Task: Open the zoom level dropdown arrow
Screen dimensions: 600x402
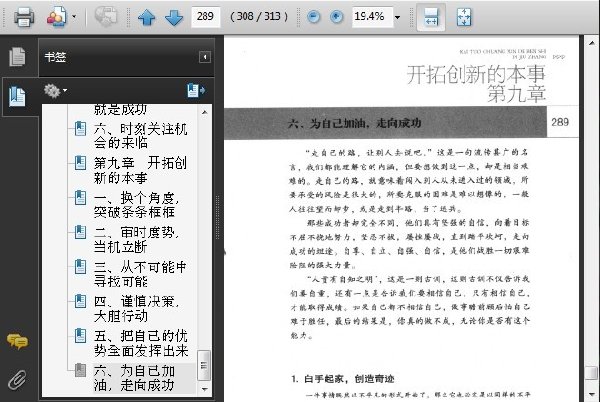Action: pos(398,17)
